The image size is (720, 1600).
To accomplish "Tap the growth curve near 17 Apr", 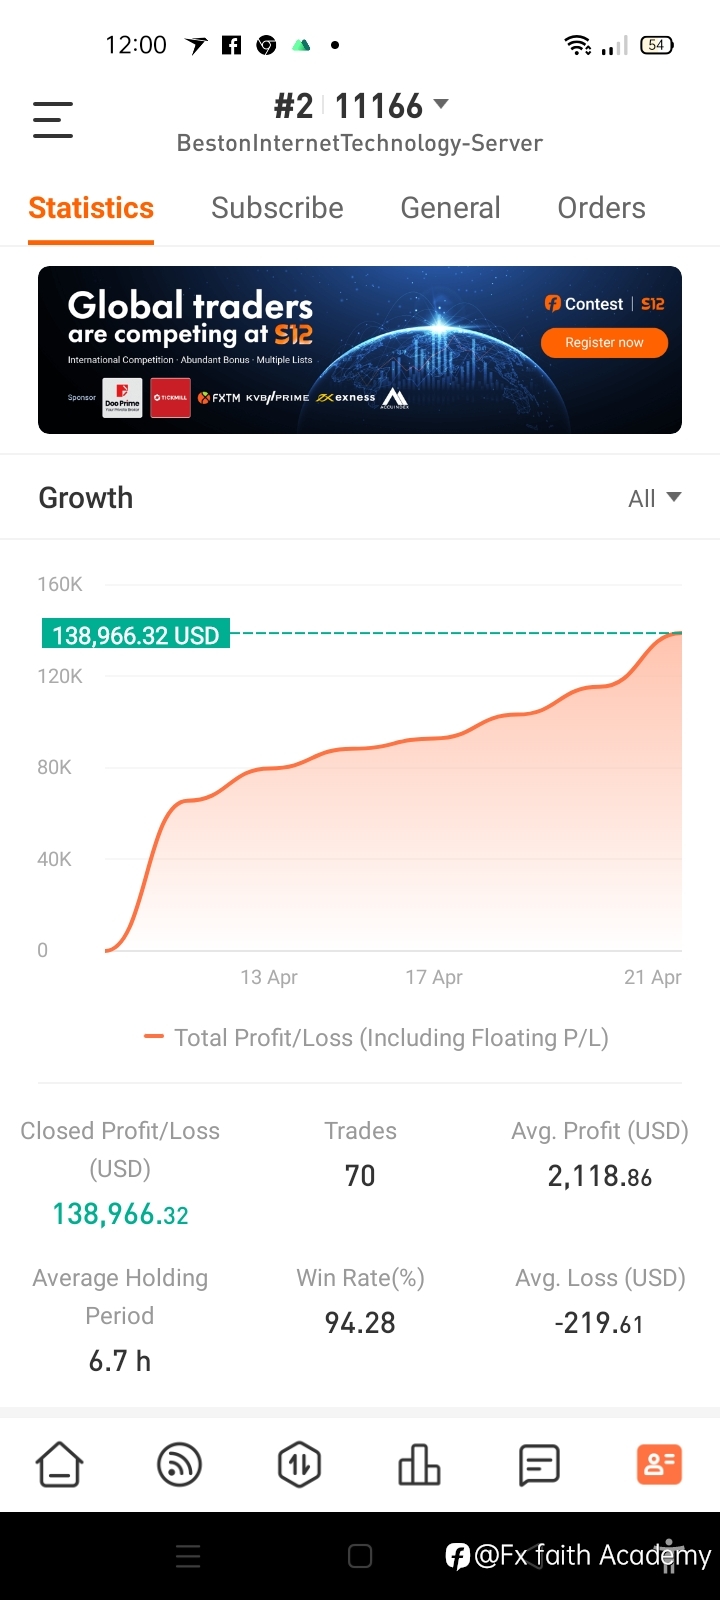I will coord(434,739).
